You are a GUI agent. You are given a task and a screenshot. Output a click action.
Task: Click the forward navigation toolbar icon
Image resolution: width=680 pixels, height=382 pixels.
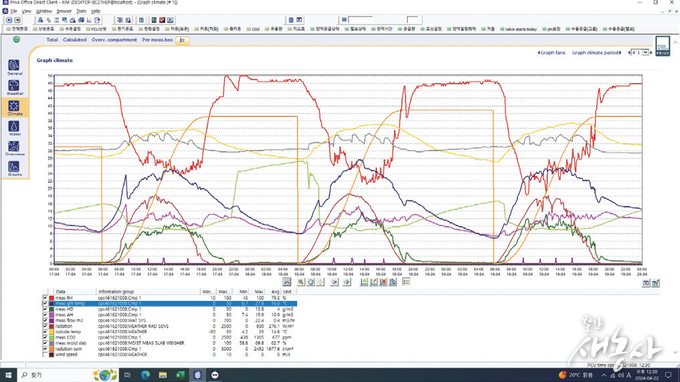17,20
